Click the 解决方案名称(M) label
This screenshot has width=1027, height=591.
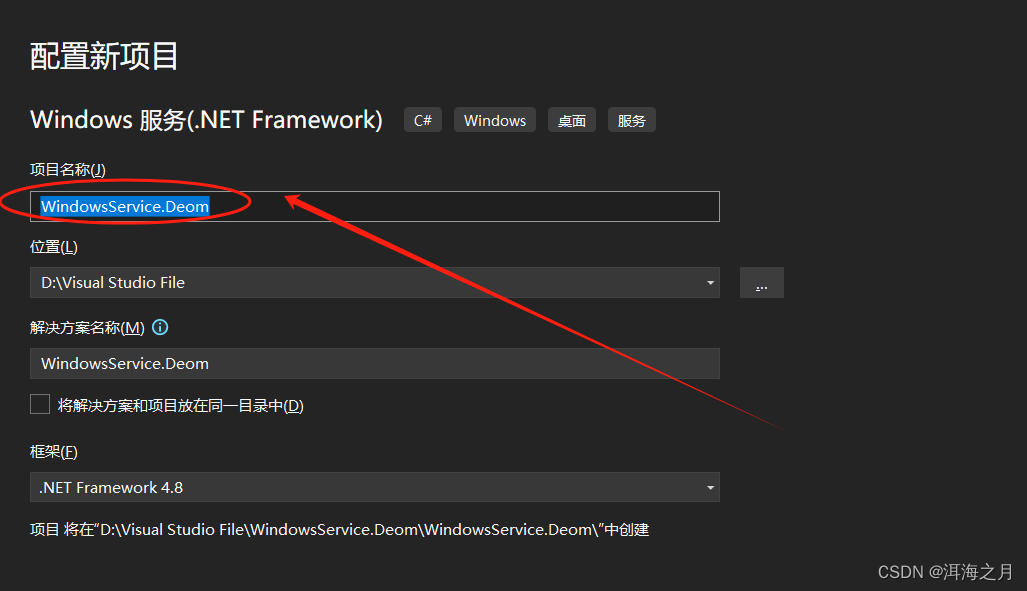87,328
